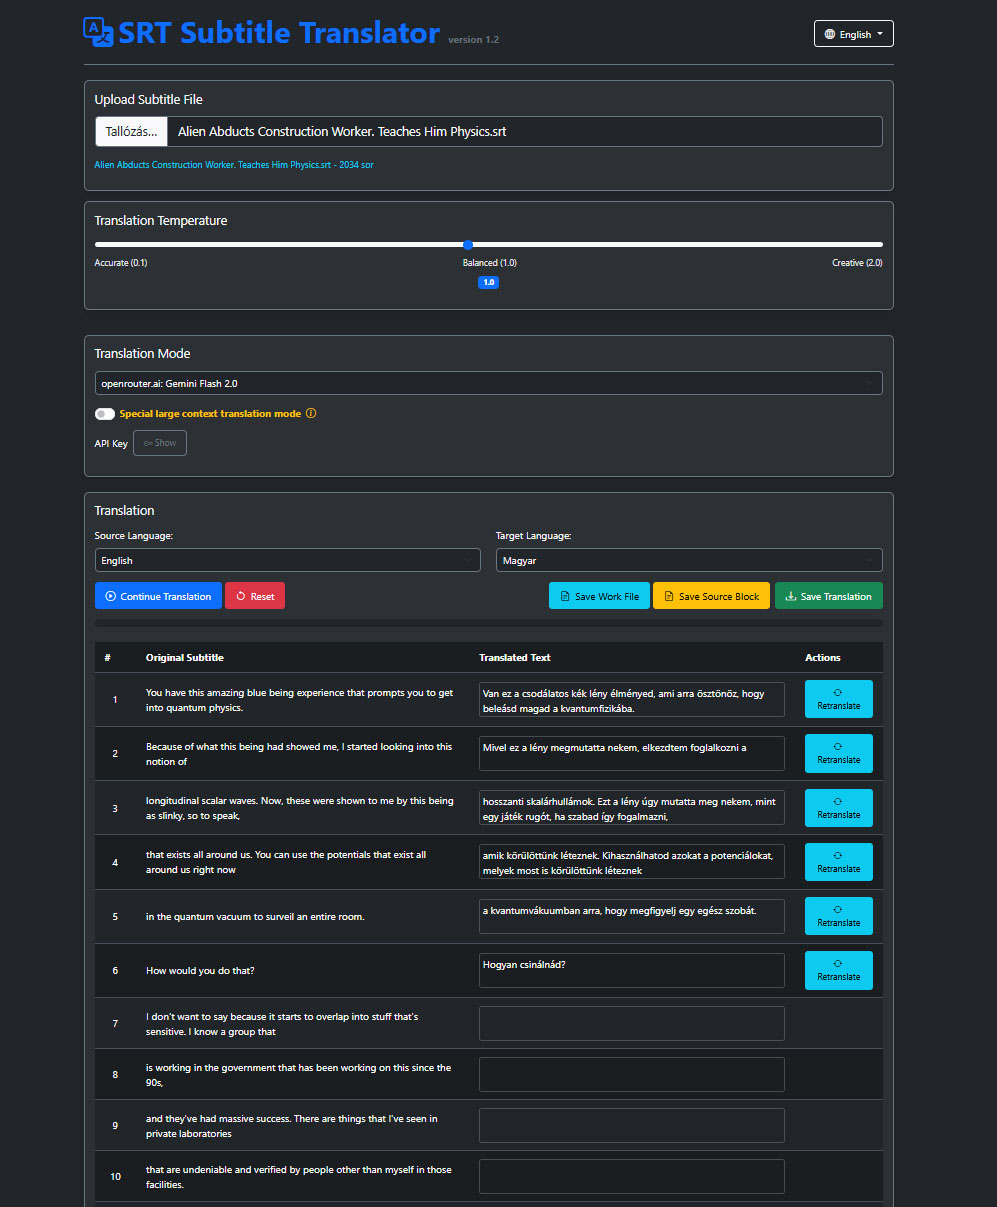
Task: Save the work file
Action: (599, 596)
